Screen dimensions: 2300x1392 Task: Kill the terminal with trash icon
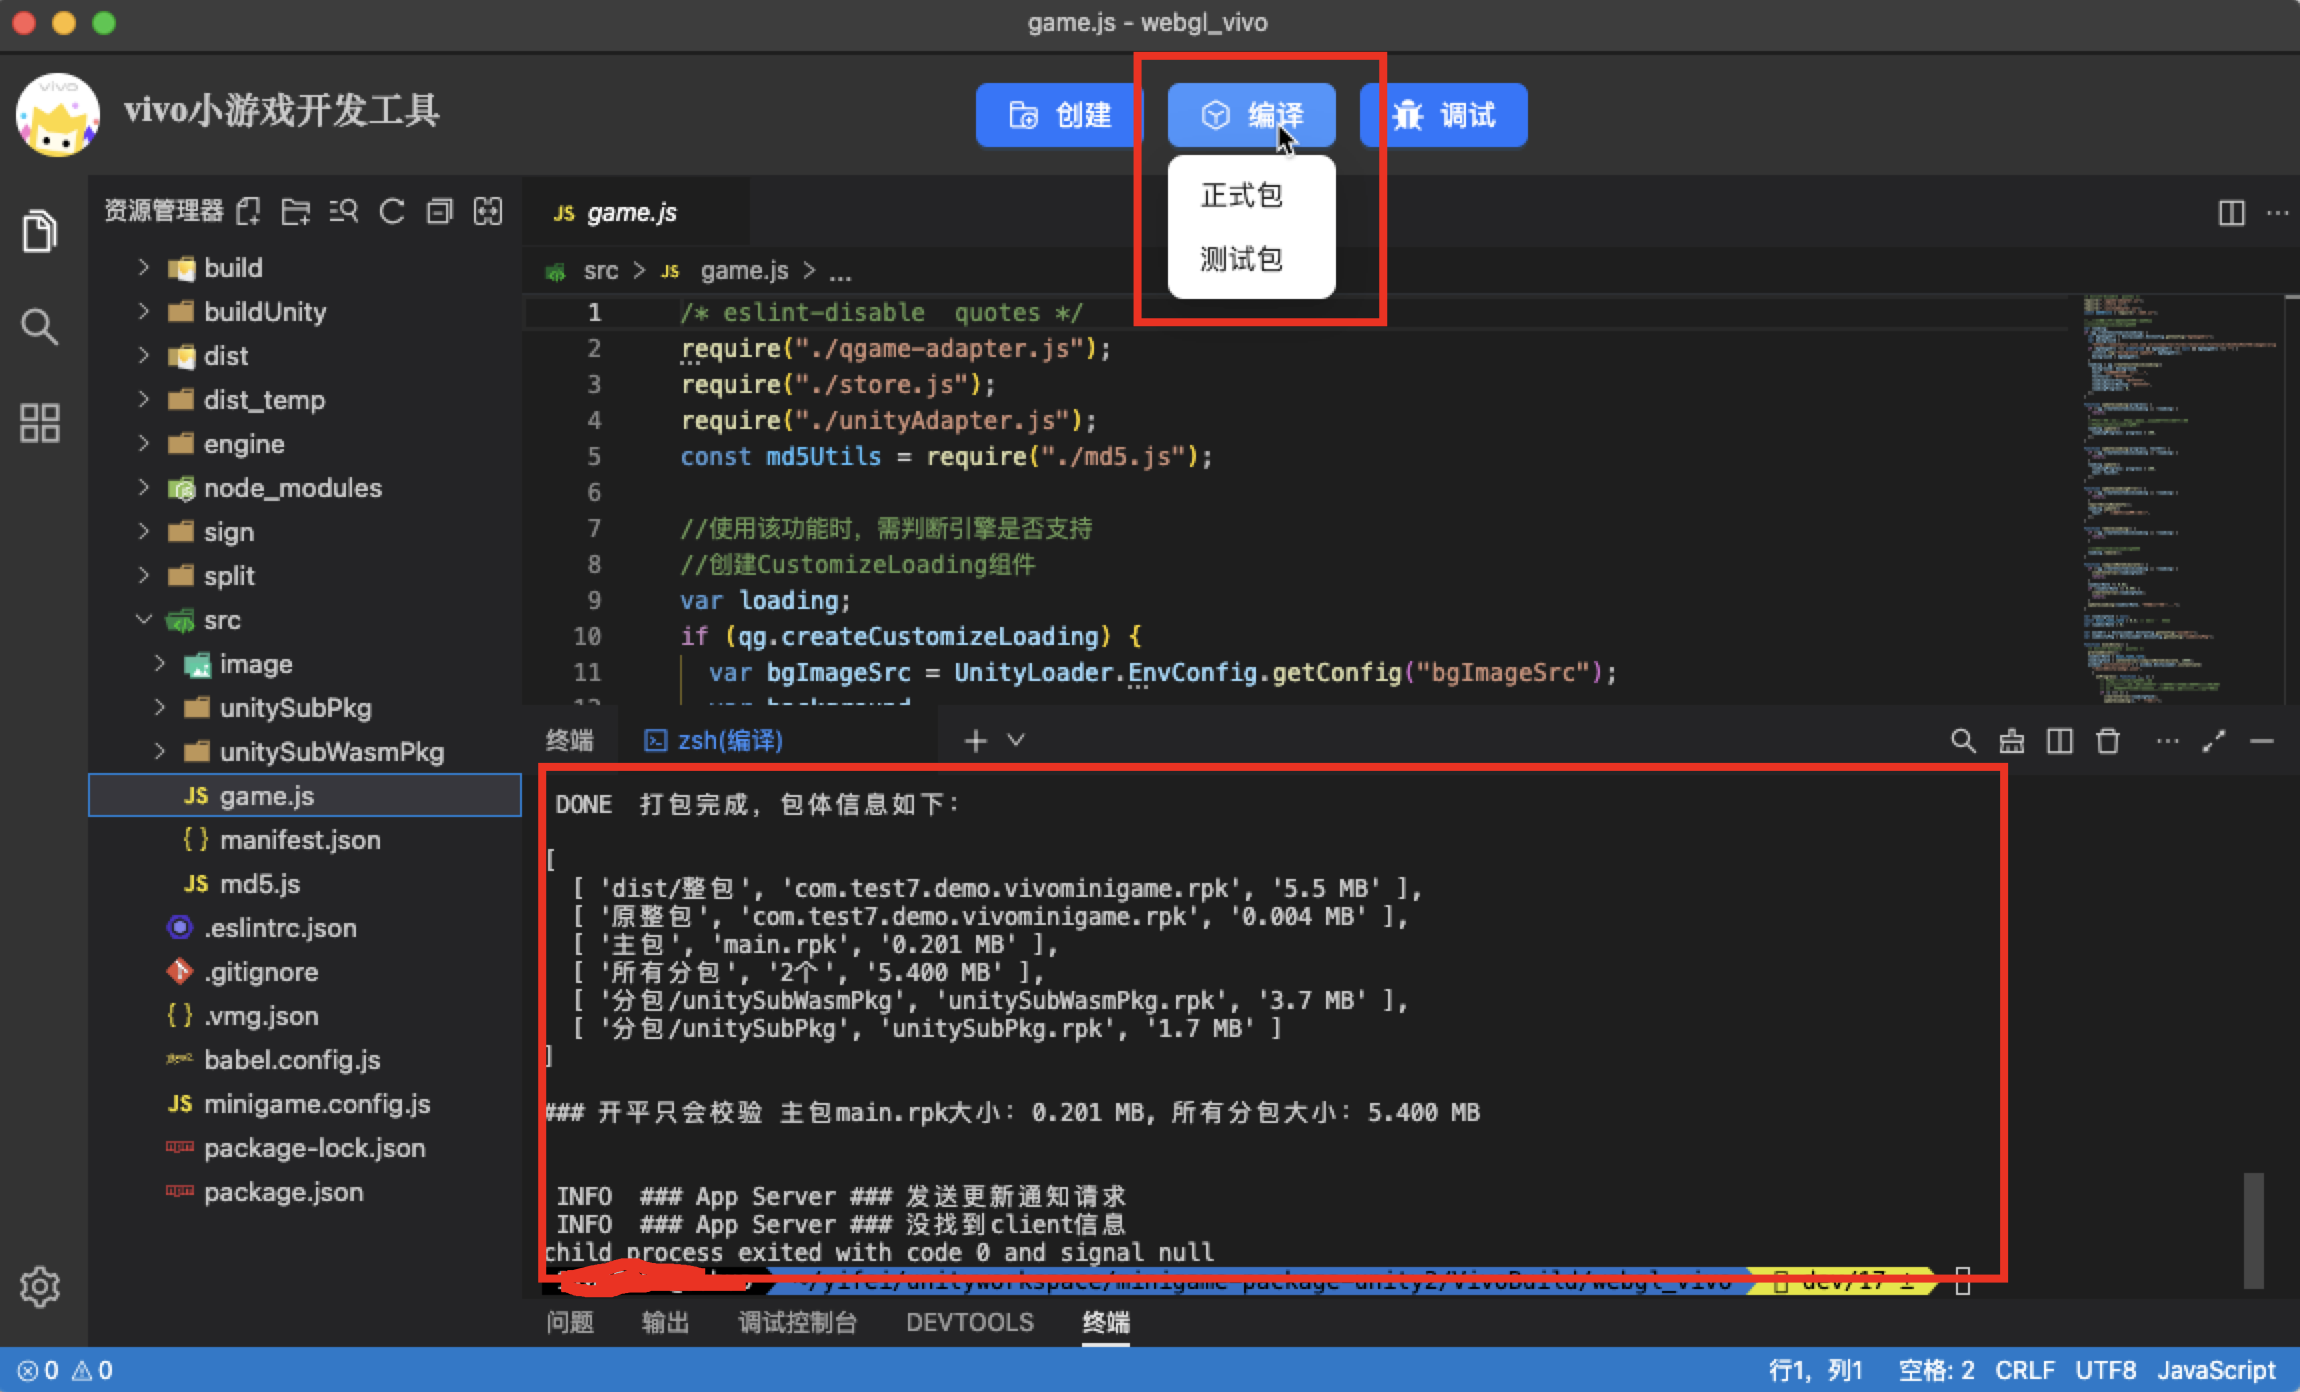pyautogui.click(x=2108, y=741)
